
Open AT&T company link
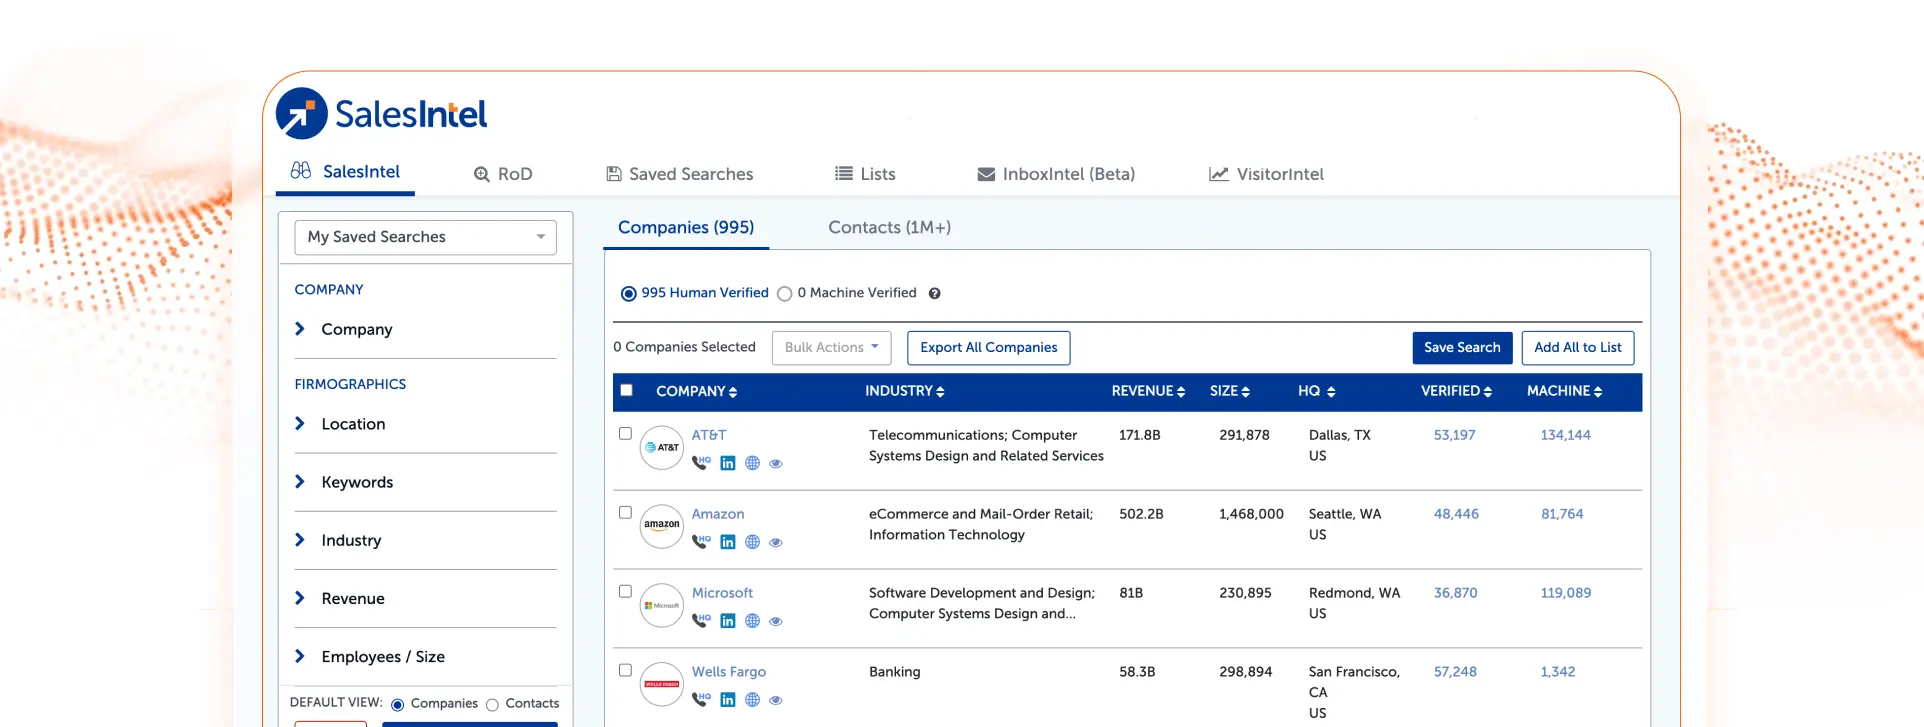(x=709, y=435)
